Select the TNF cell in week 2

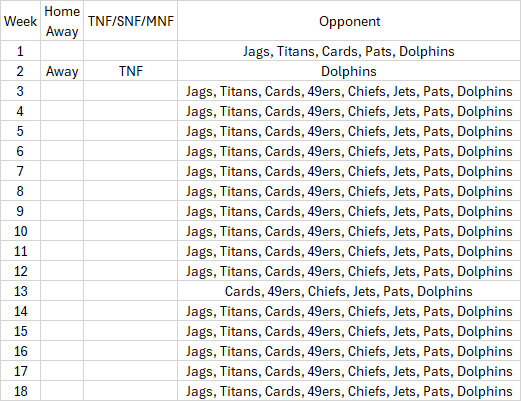tap(131, 71)
